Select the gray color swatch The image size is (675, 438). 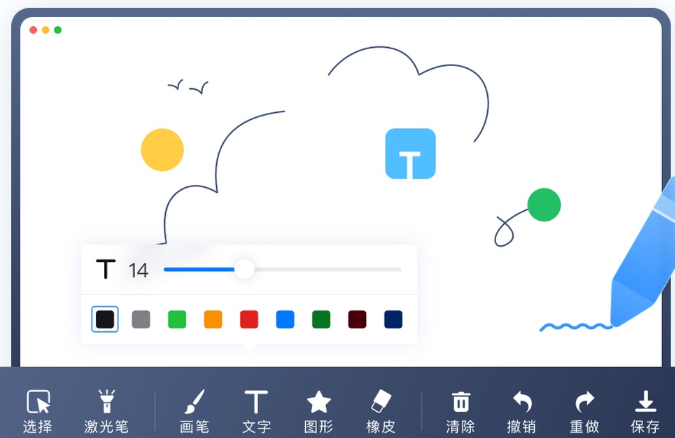[x=141, y=319]
